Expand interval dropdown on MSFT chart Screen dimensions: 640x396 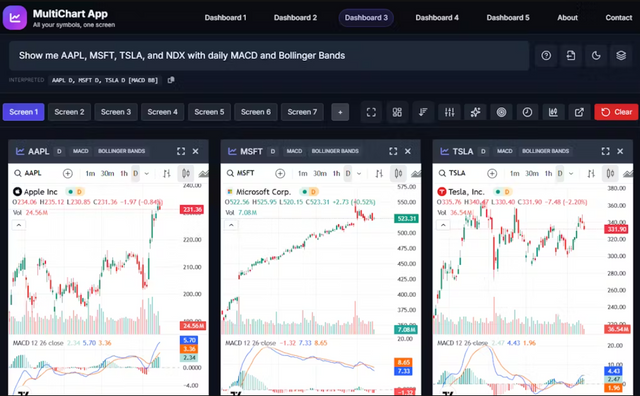coord(359,174)
